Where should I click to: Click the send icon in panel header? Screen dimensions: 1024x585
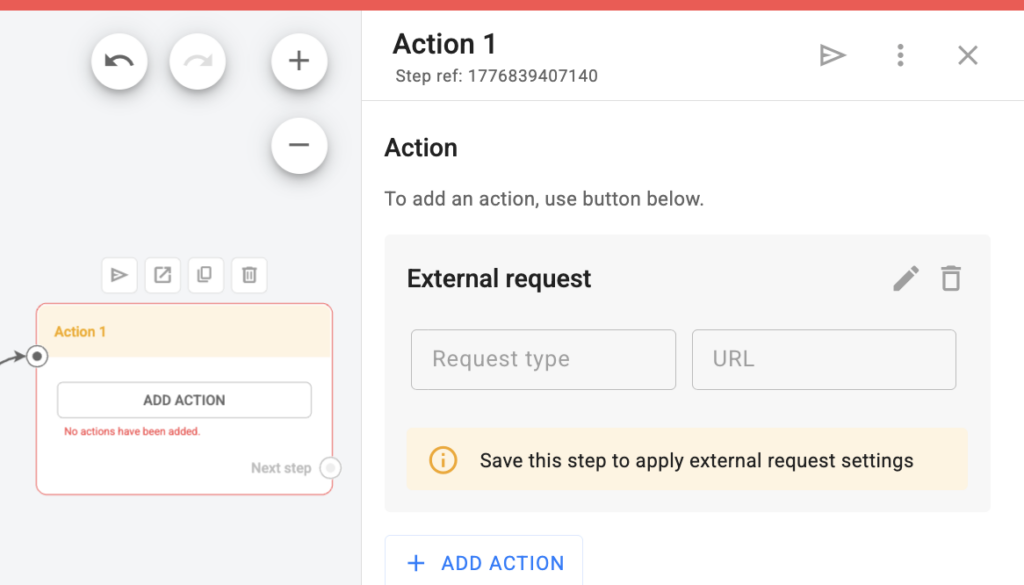coord(832,56)
